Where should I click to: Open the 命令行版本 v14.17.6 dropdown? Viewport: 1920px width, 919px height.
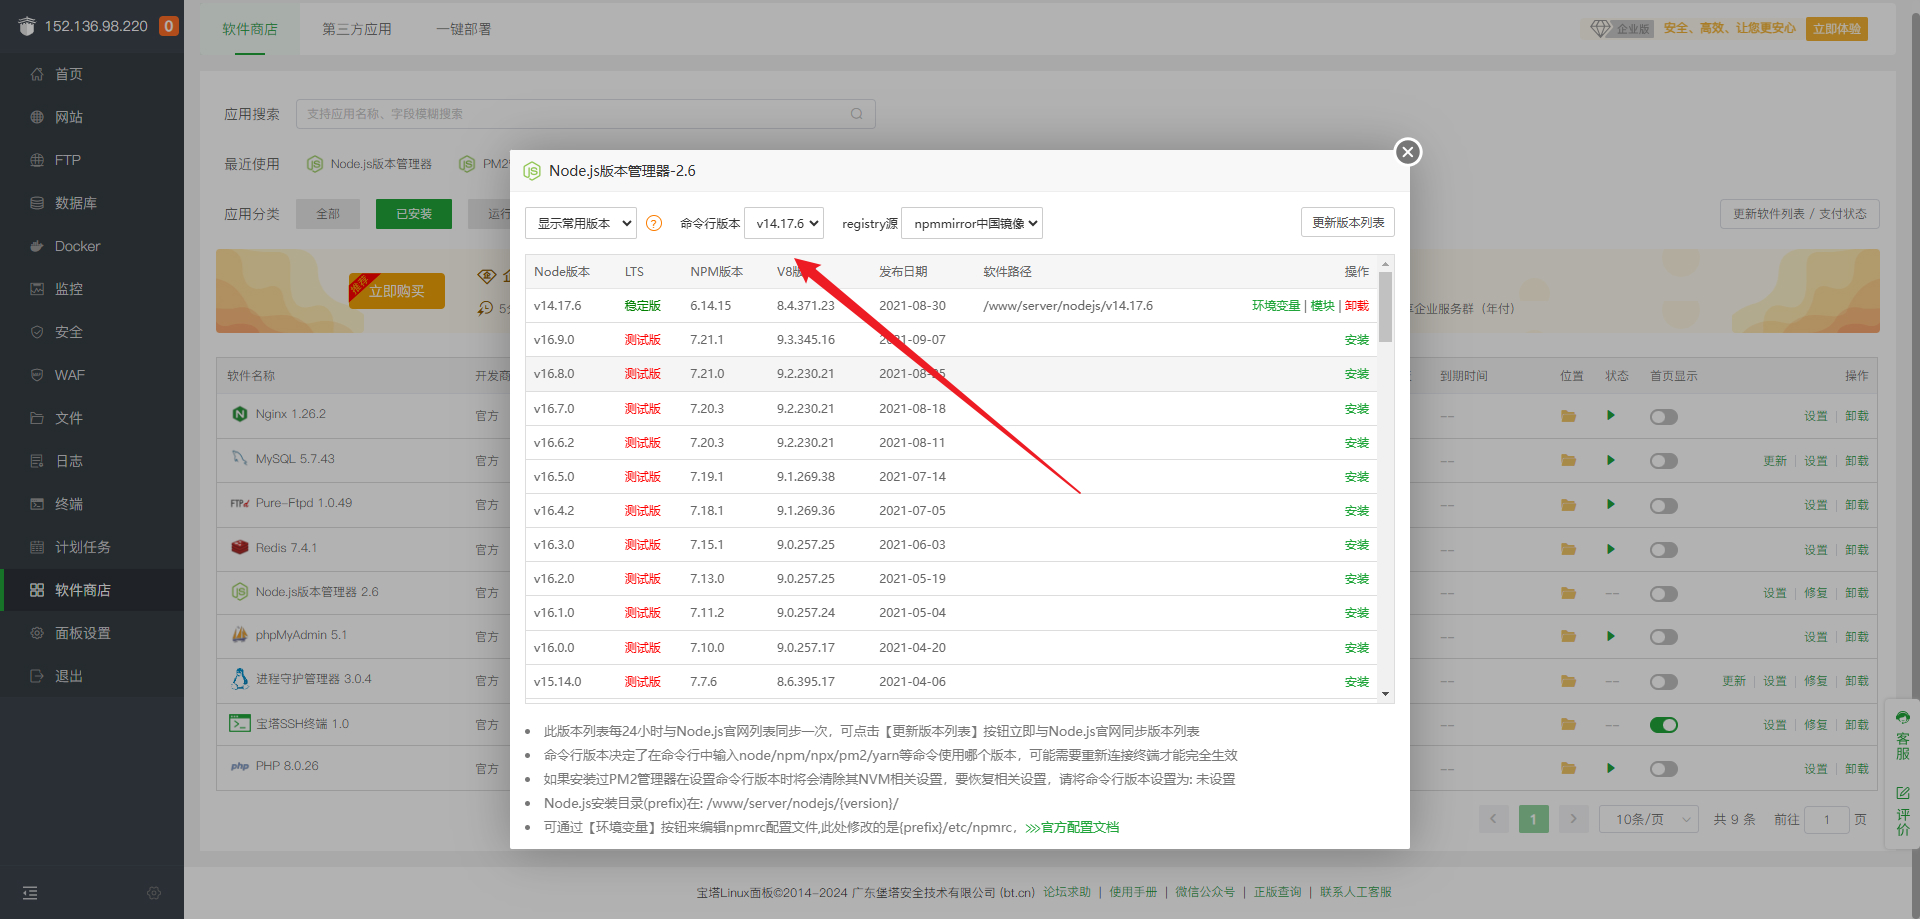pyautogui.click(x=784, y=223)
